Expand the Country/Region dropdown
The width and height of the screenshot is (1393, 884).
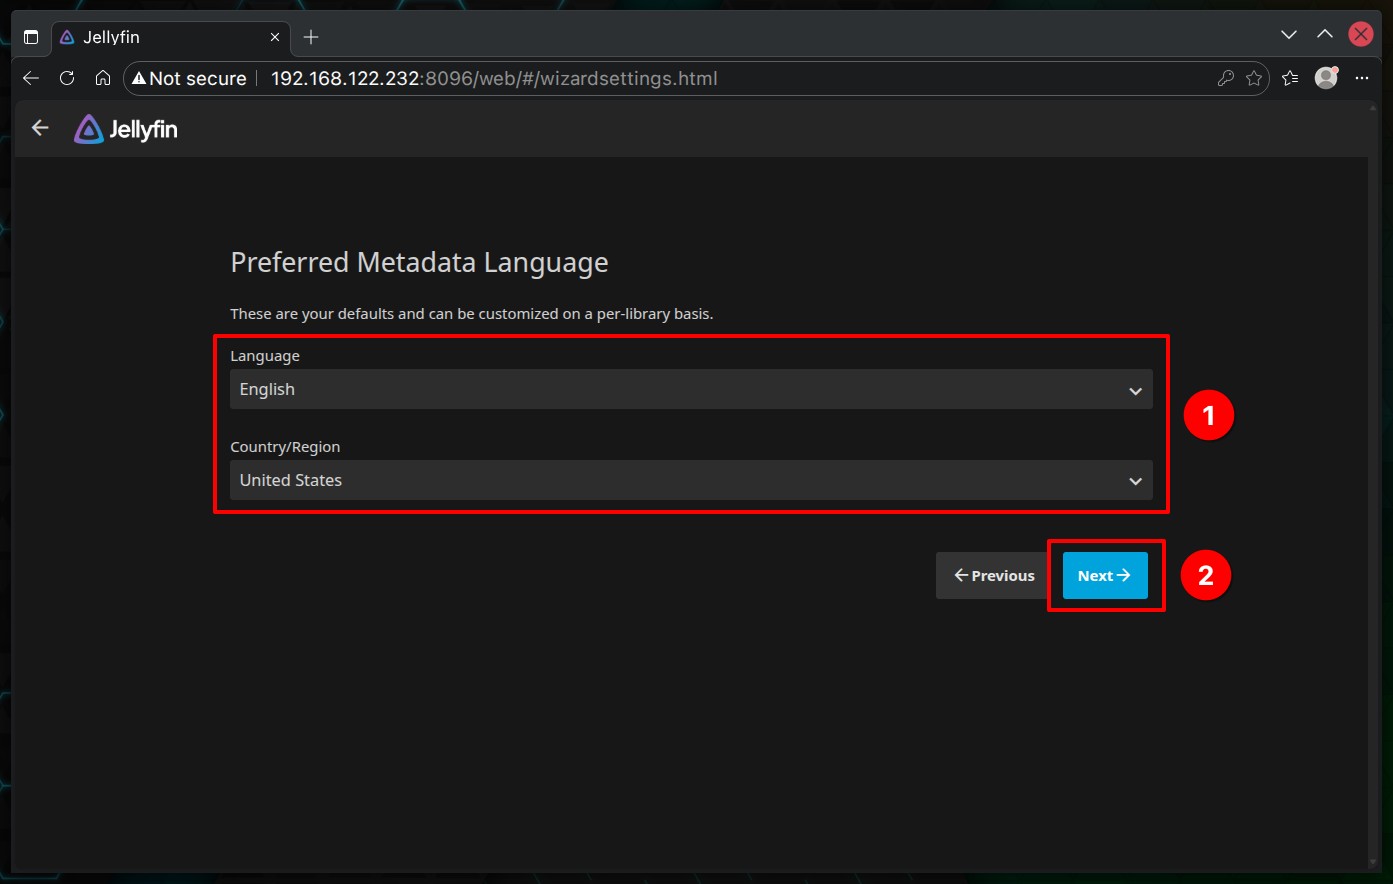point(690,481)
